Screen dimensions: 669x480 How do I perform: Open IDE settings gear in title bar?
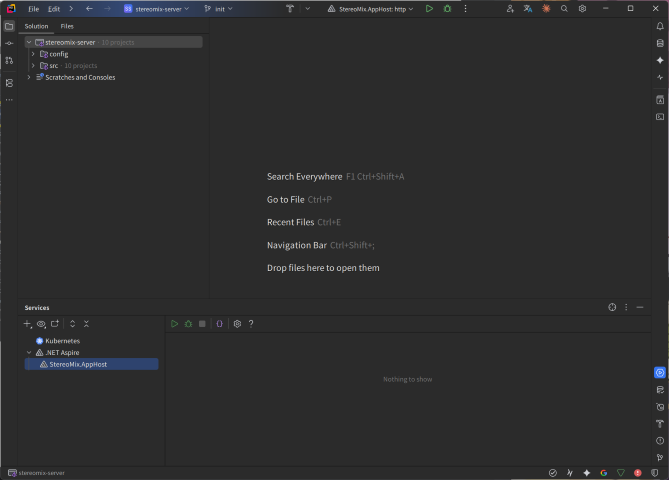tap(582, 8)
